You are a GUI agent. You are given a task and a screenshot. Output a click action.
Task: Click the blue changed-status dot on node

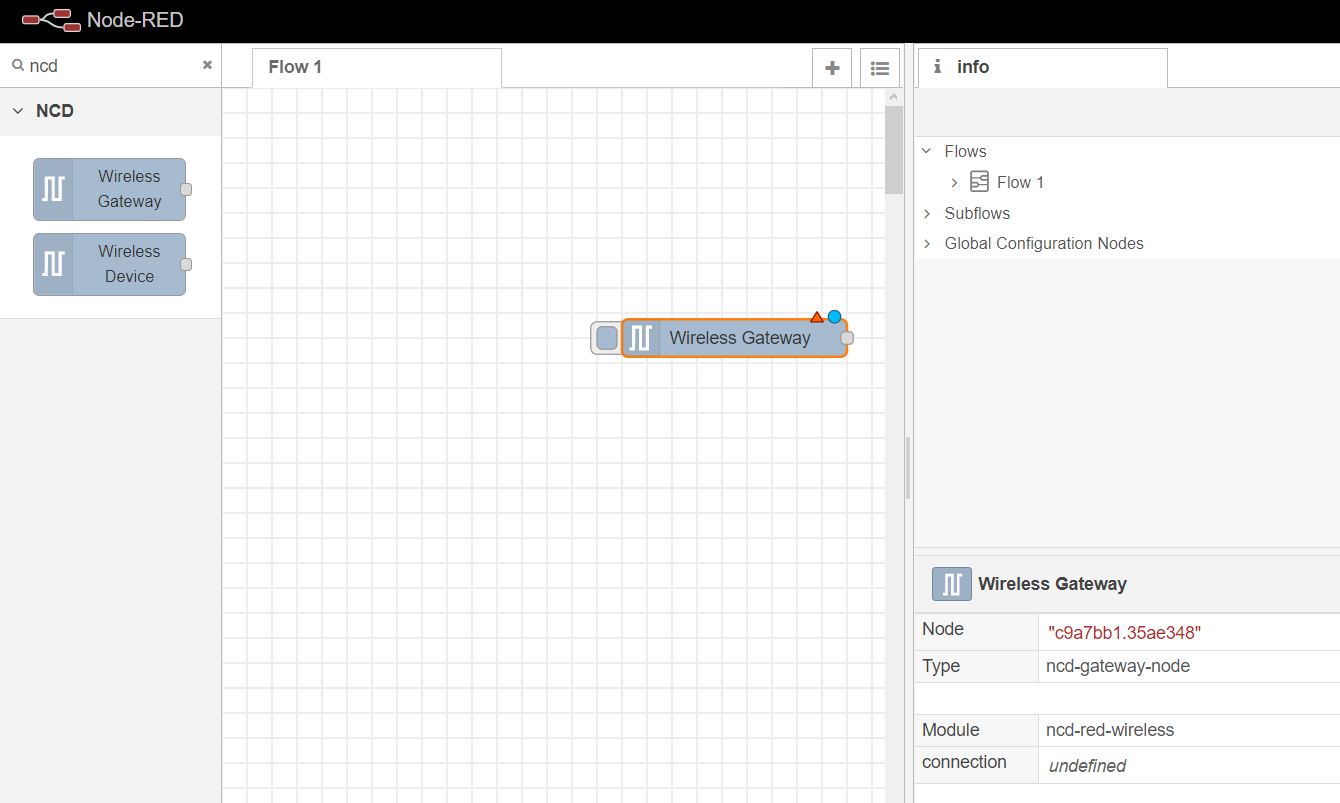coord(834,316)
